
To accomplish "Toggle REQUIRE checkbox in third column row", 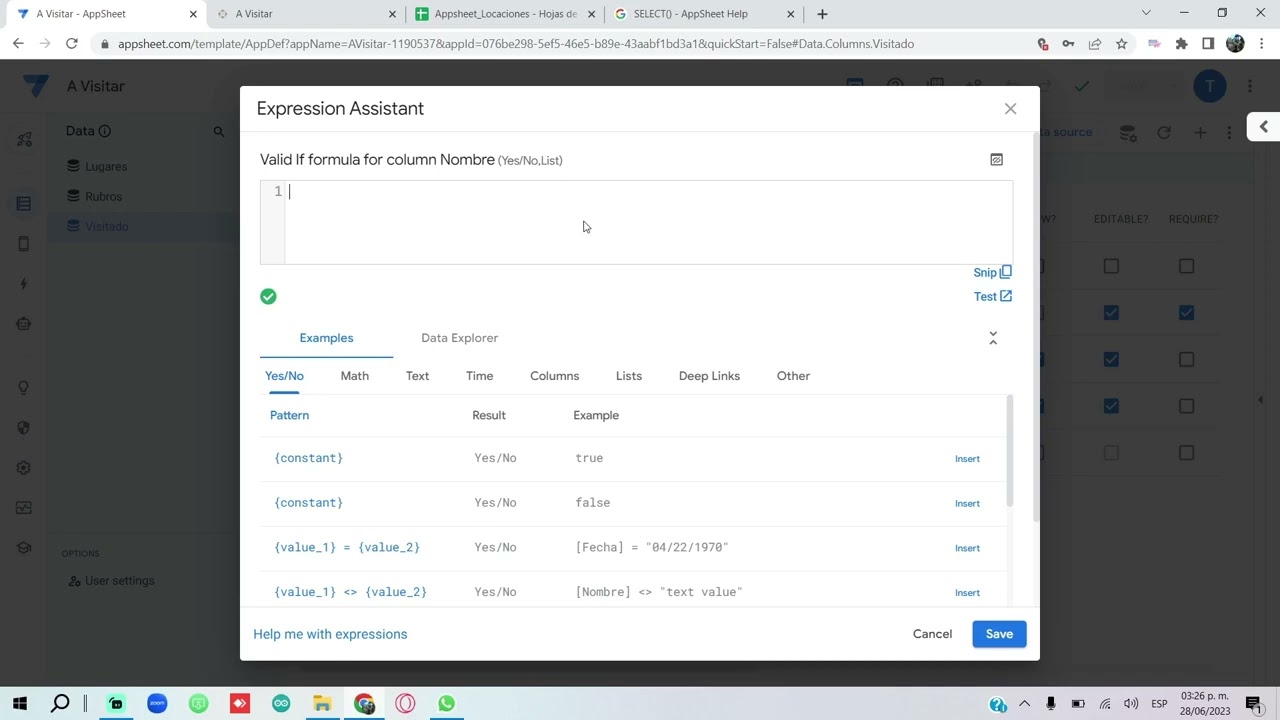I will pos(1186,359).
